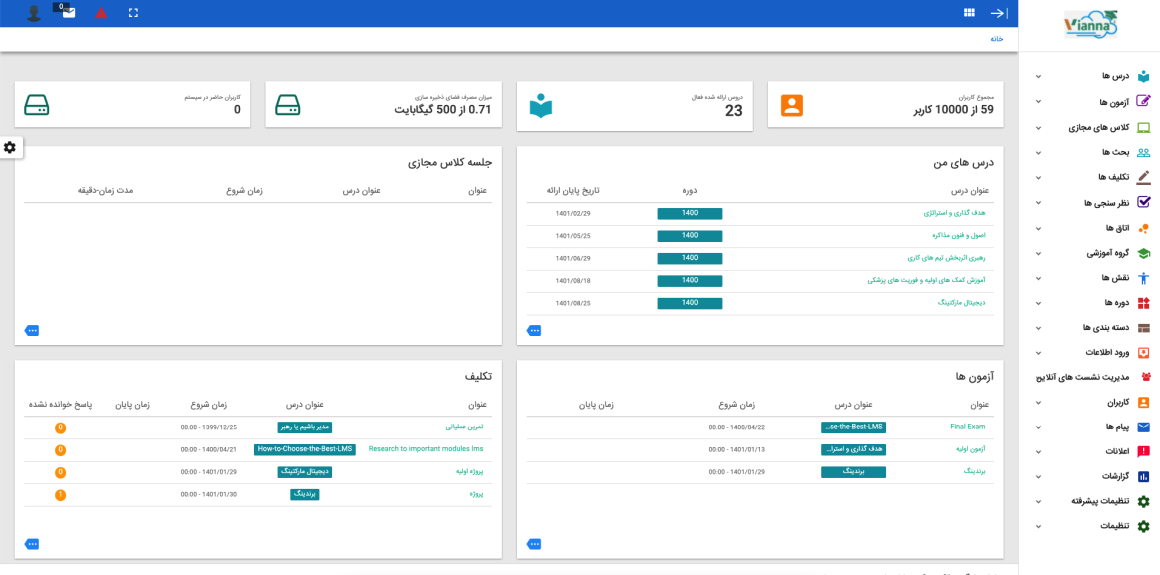Click the red warning triangle icon
The image size is (1160, 575).
101,13
